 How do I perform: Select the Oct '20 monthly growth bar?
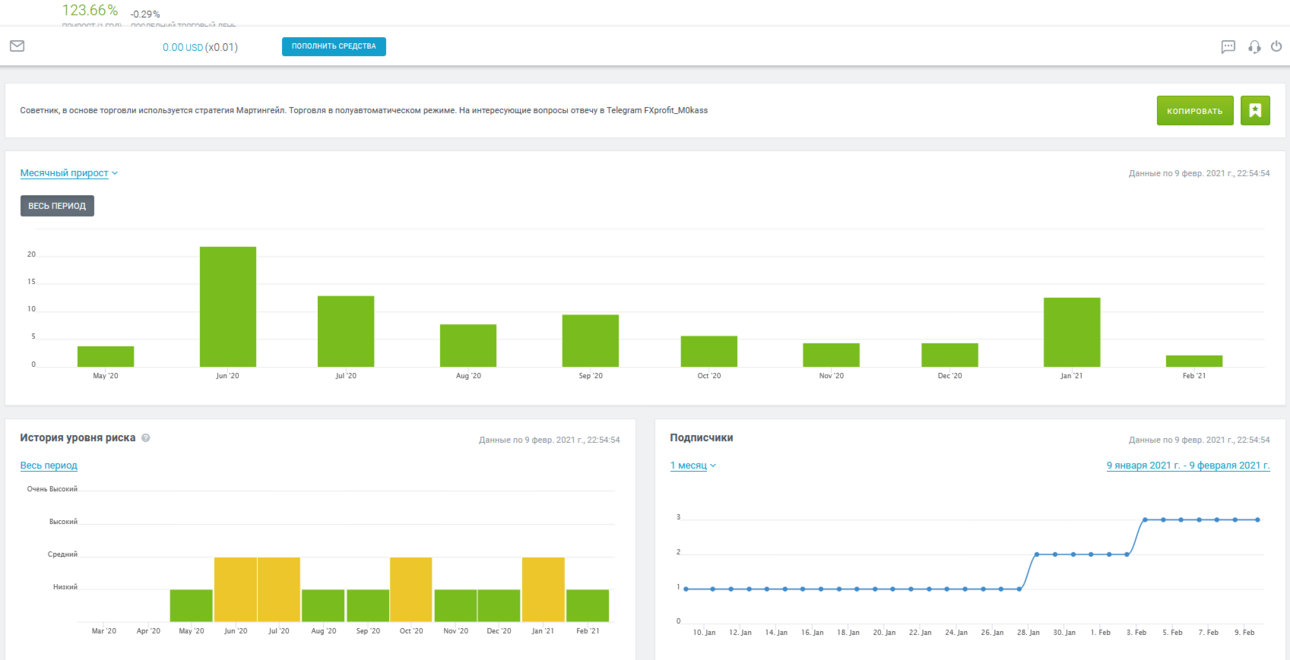click(709, 351)
